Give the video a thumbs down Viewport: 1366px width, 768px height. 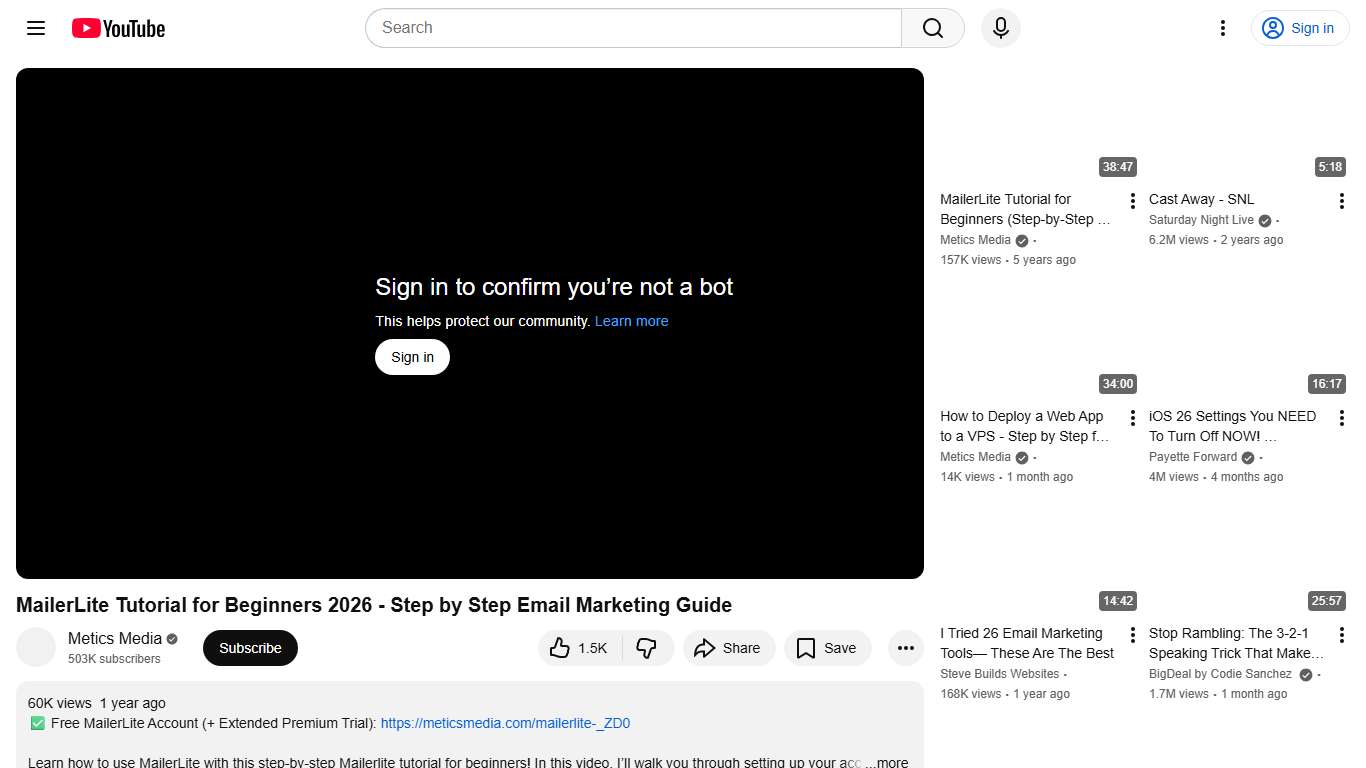click(647, 648)
